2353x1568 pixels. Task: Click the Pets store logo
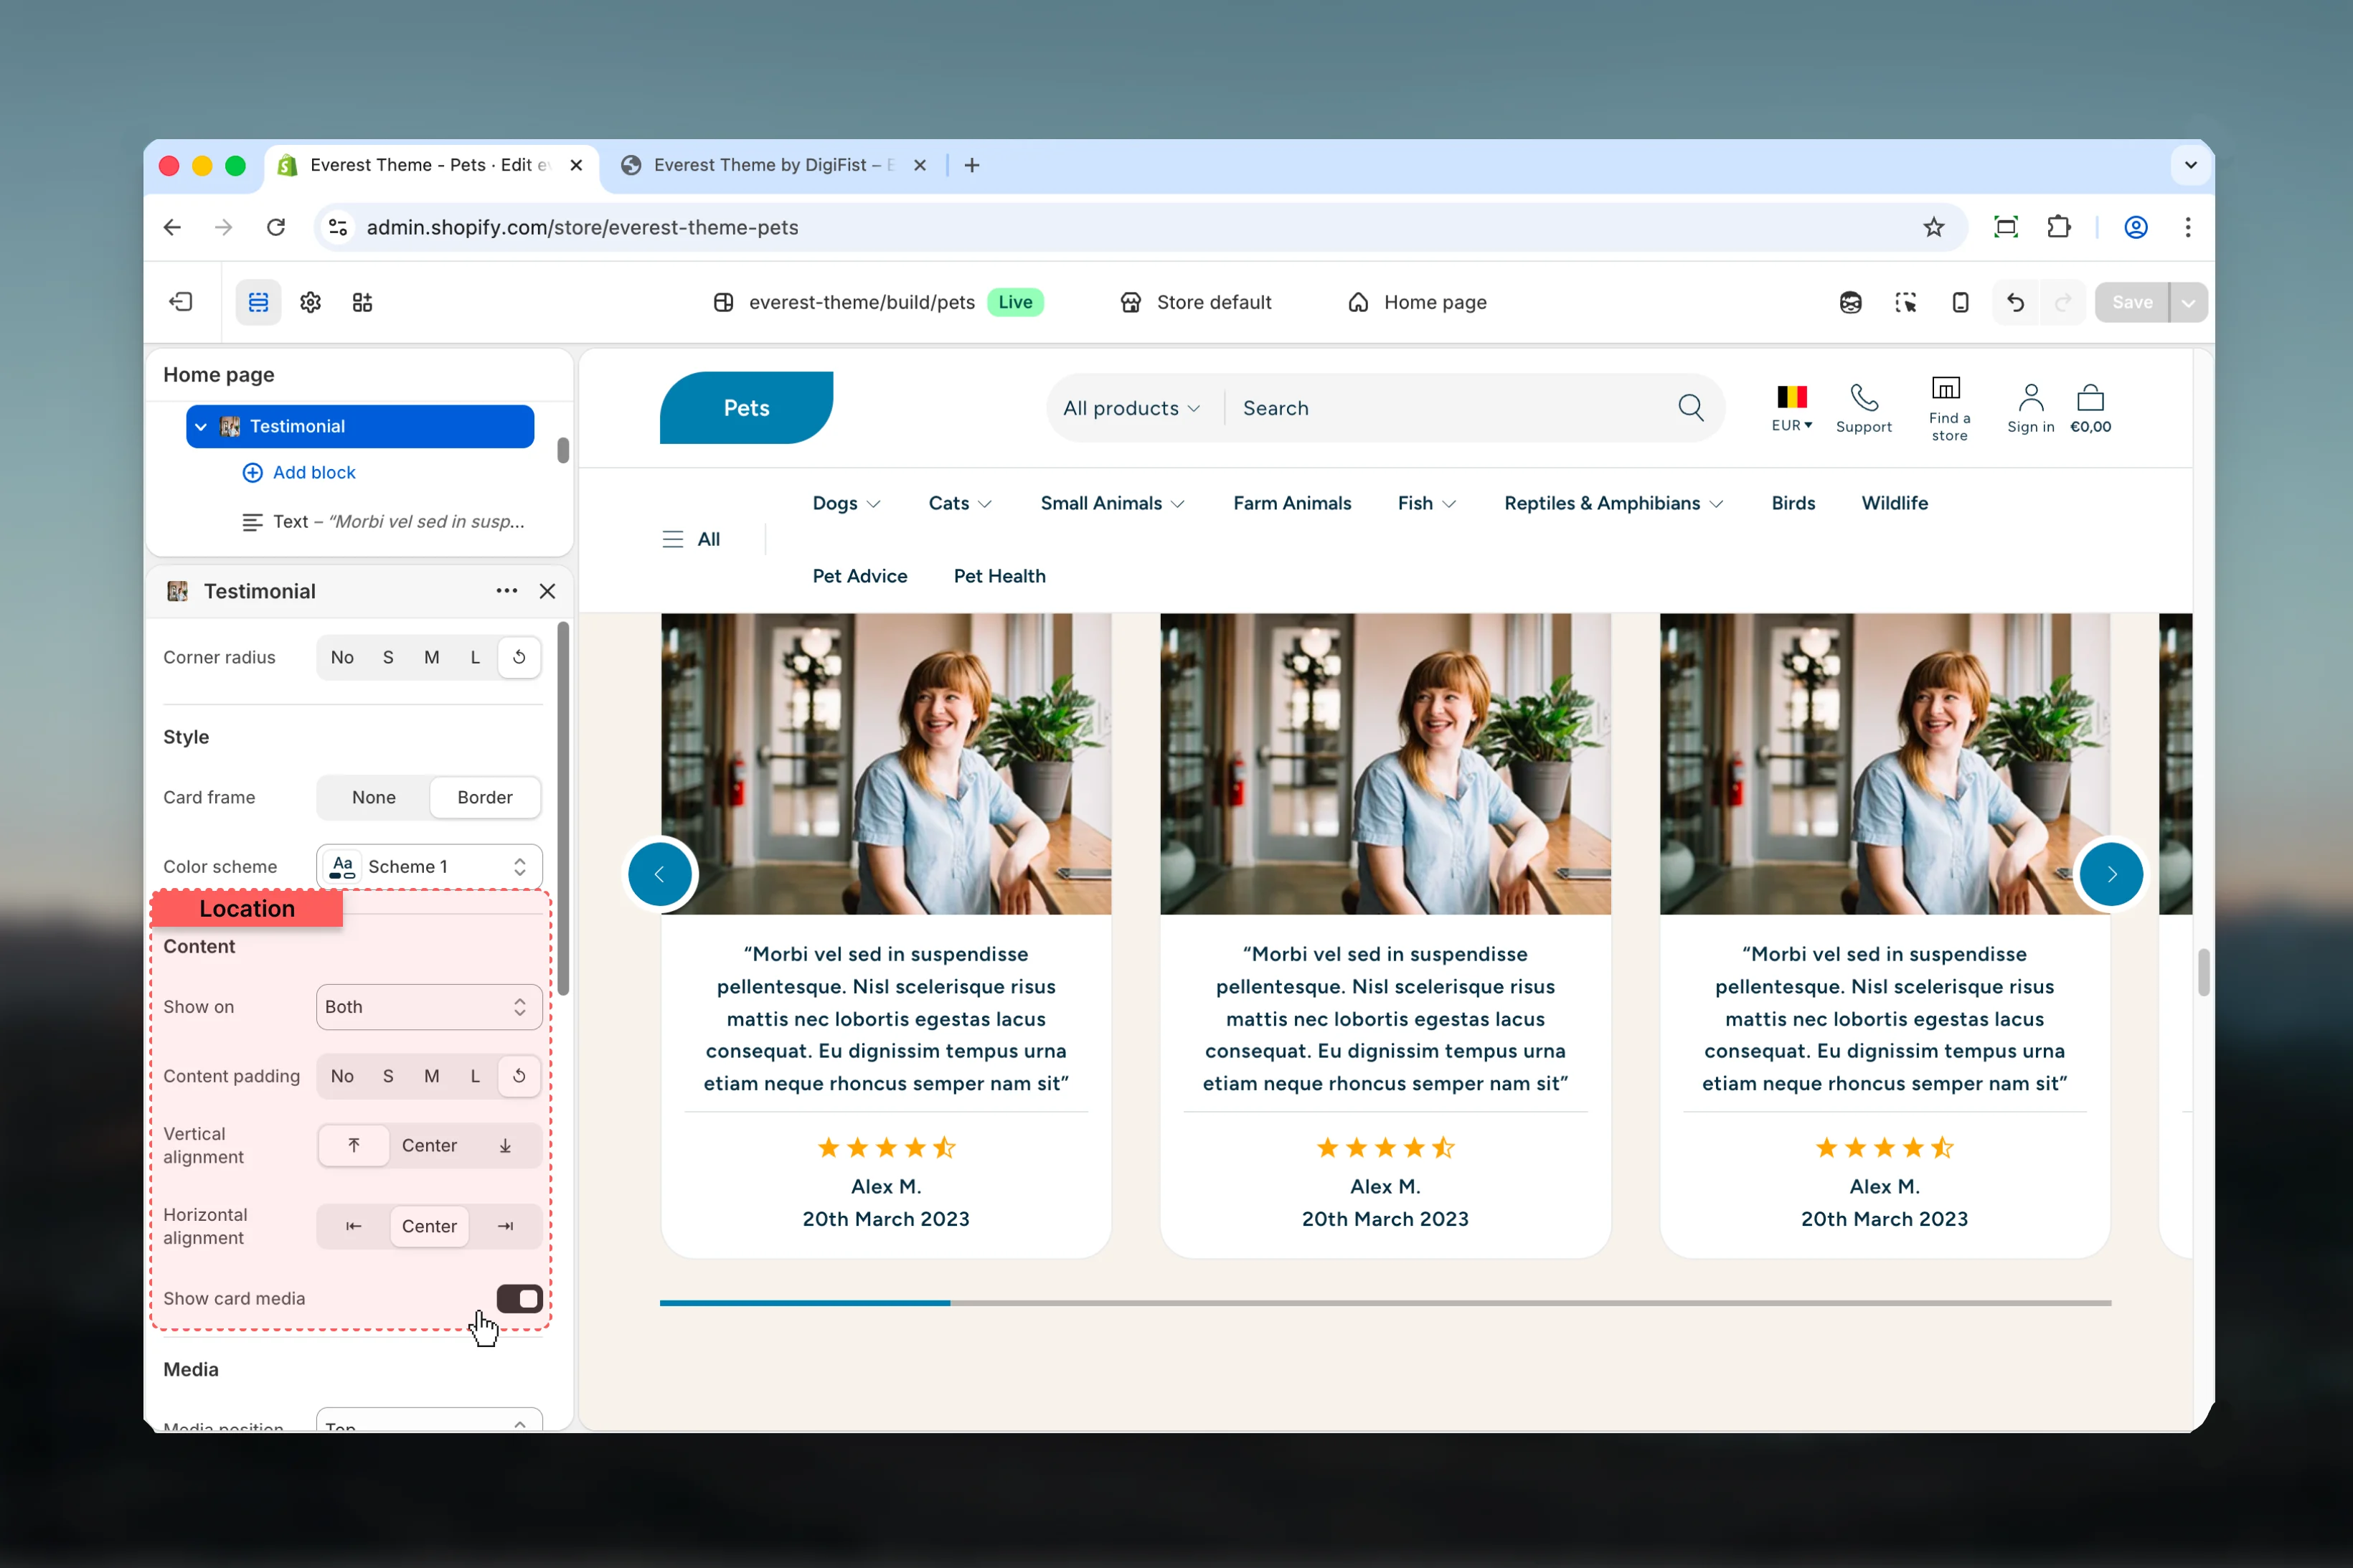point(746,408)
